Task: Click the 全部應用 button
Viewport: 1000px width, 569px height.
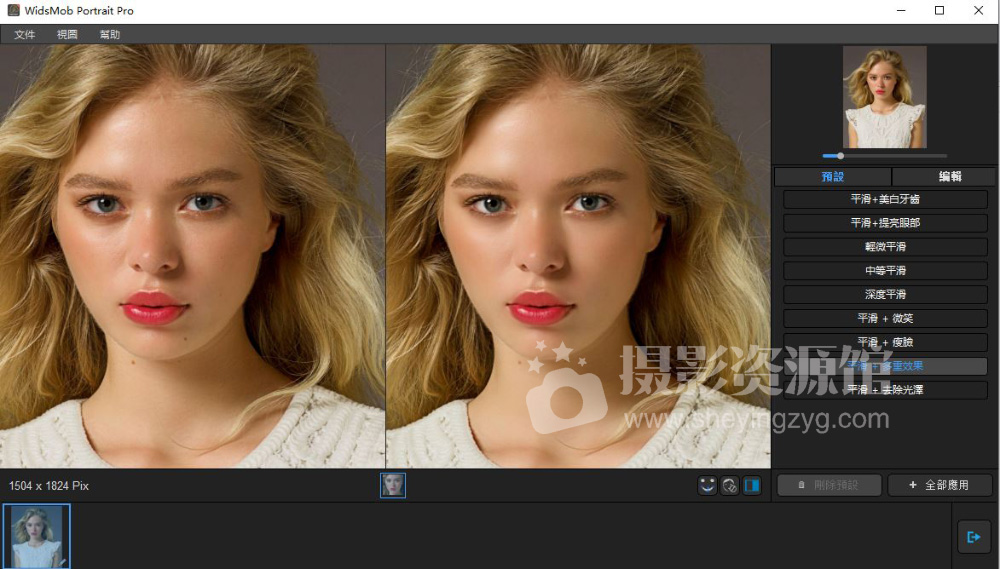Action: (940, 485)
